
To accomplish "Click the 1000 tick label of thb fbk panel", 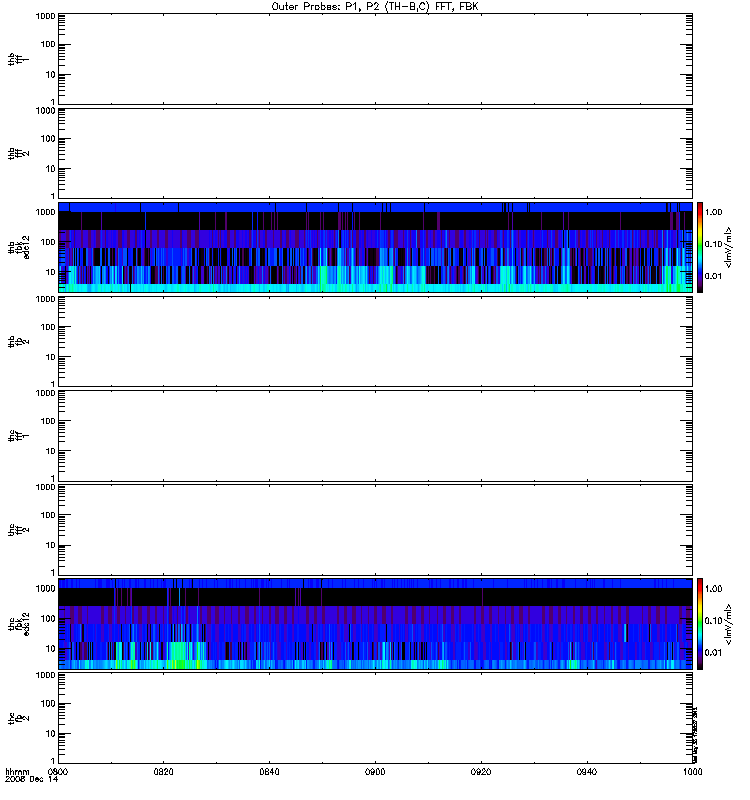I will click(x=45, y=212).
